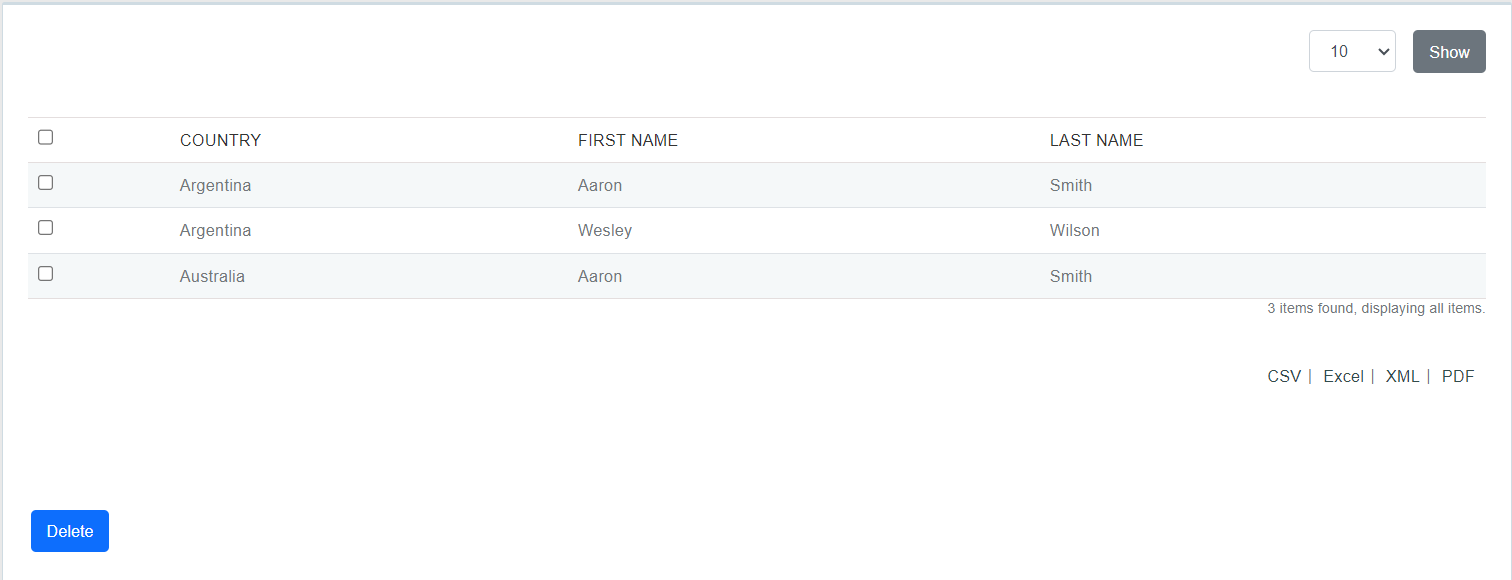
Task: Tick the select-all checkbox in table header
Action: (45, 138)
